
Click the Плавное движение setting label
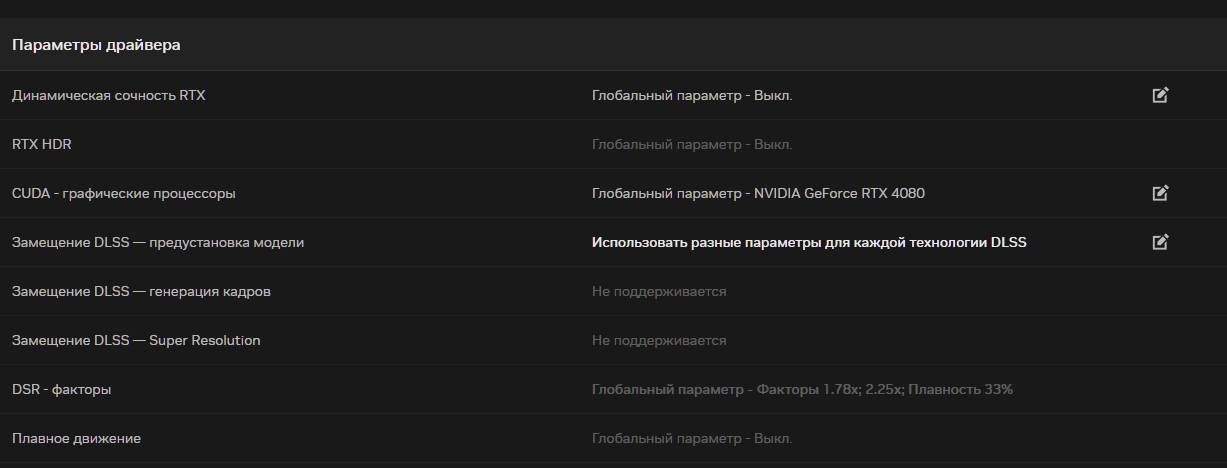76,438
